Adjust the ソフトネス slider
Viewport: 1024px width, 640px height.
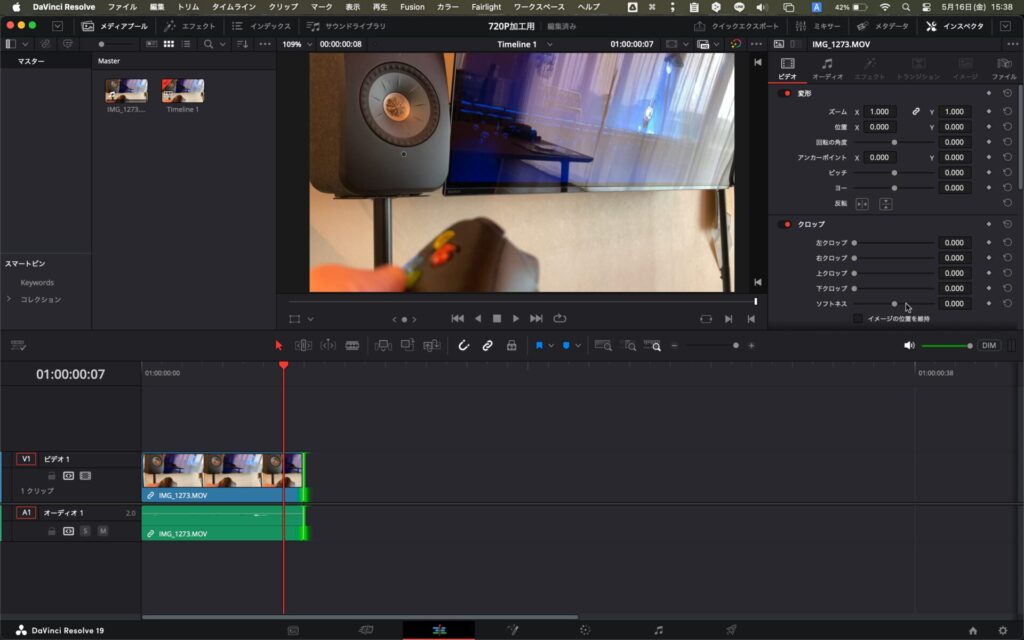pos(894,304)
